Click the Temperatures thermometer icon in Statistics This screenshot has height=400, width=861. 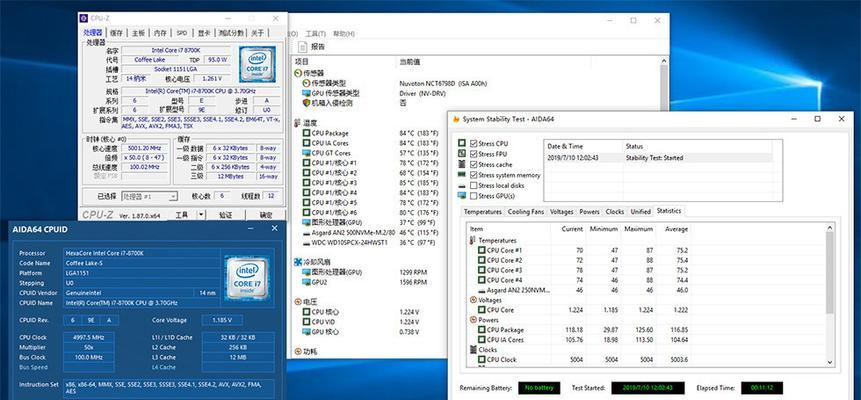pos(473,240)
